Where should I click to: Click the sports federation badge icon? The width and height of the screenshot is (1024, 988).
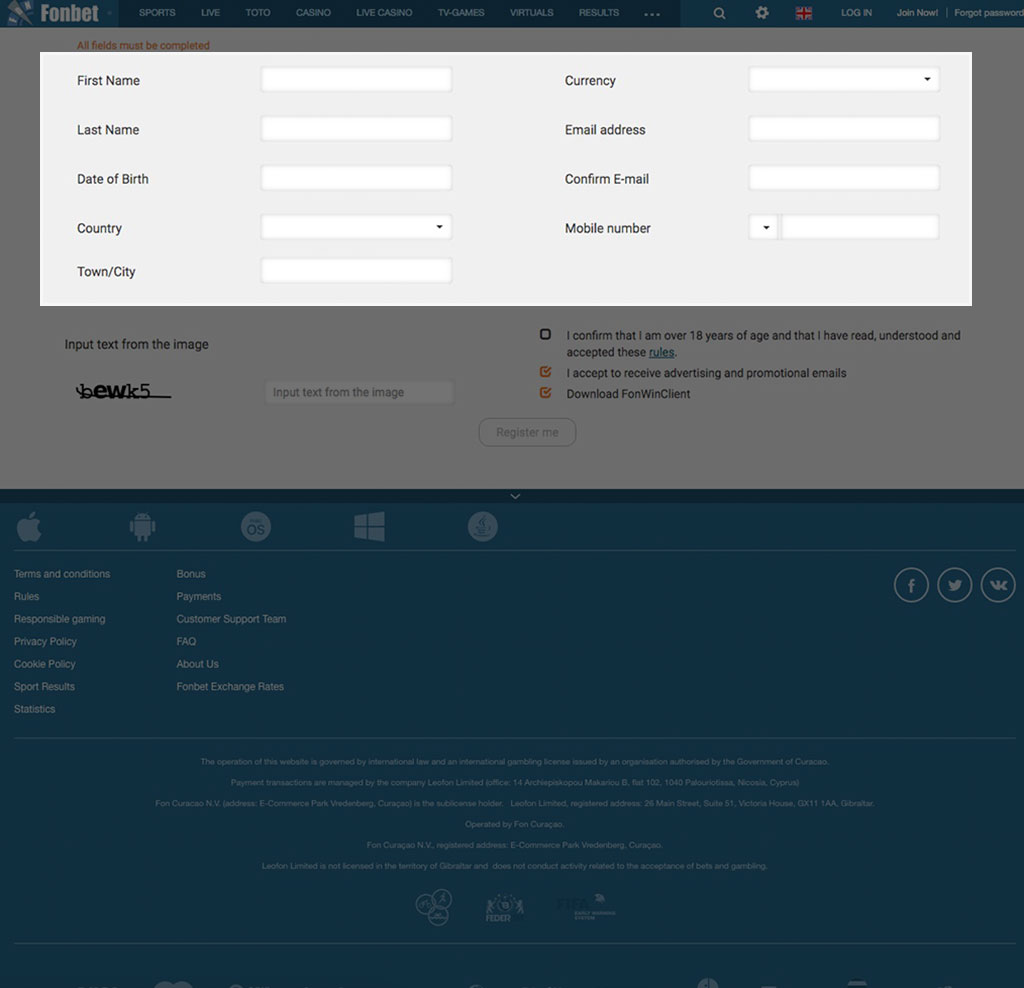point(434,907)
